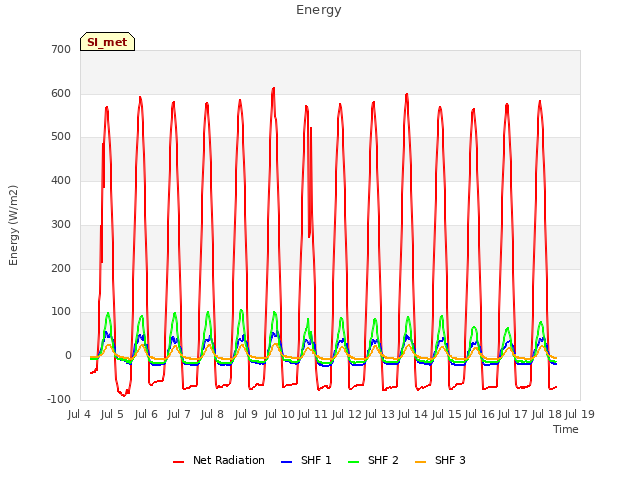
Task: Click the Jul 15 x-axis tick label
Action: pyautogui.click(x=446, y=414)
